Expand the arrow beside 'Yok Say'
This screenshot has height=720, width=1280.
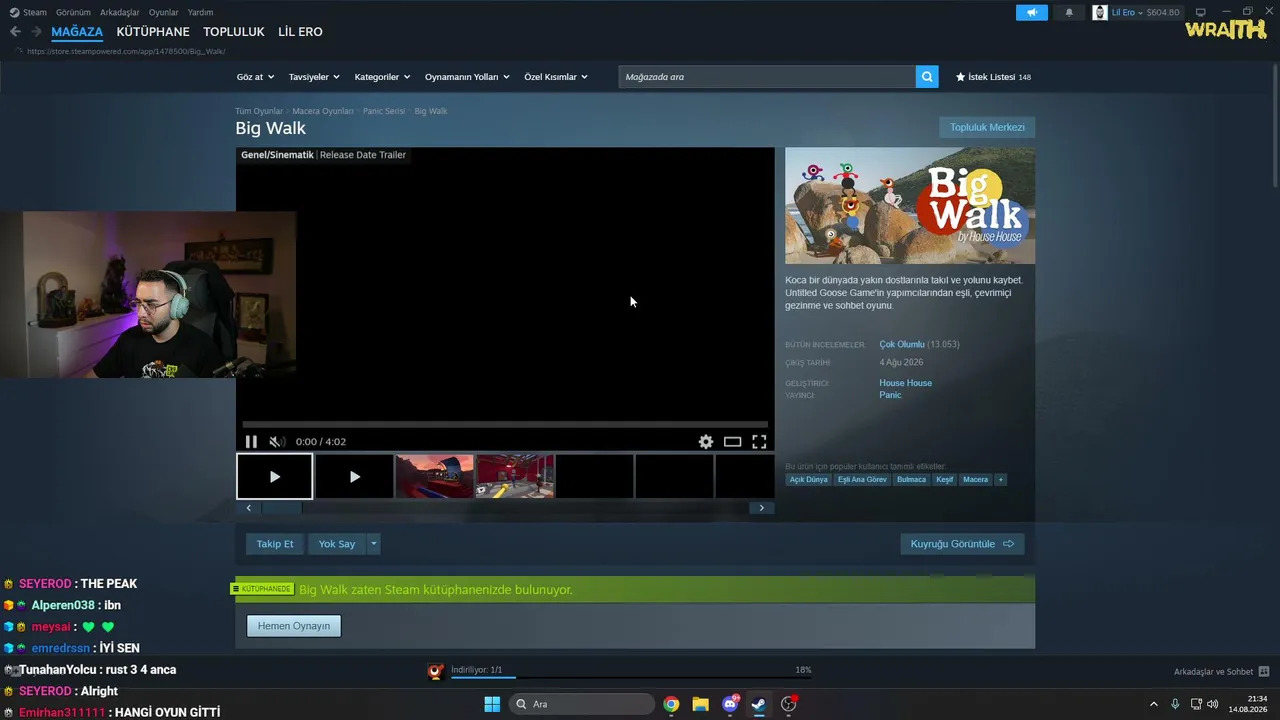(374, 544)
